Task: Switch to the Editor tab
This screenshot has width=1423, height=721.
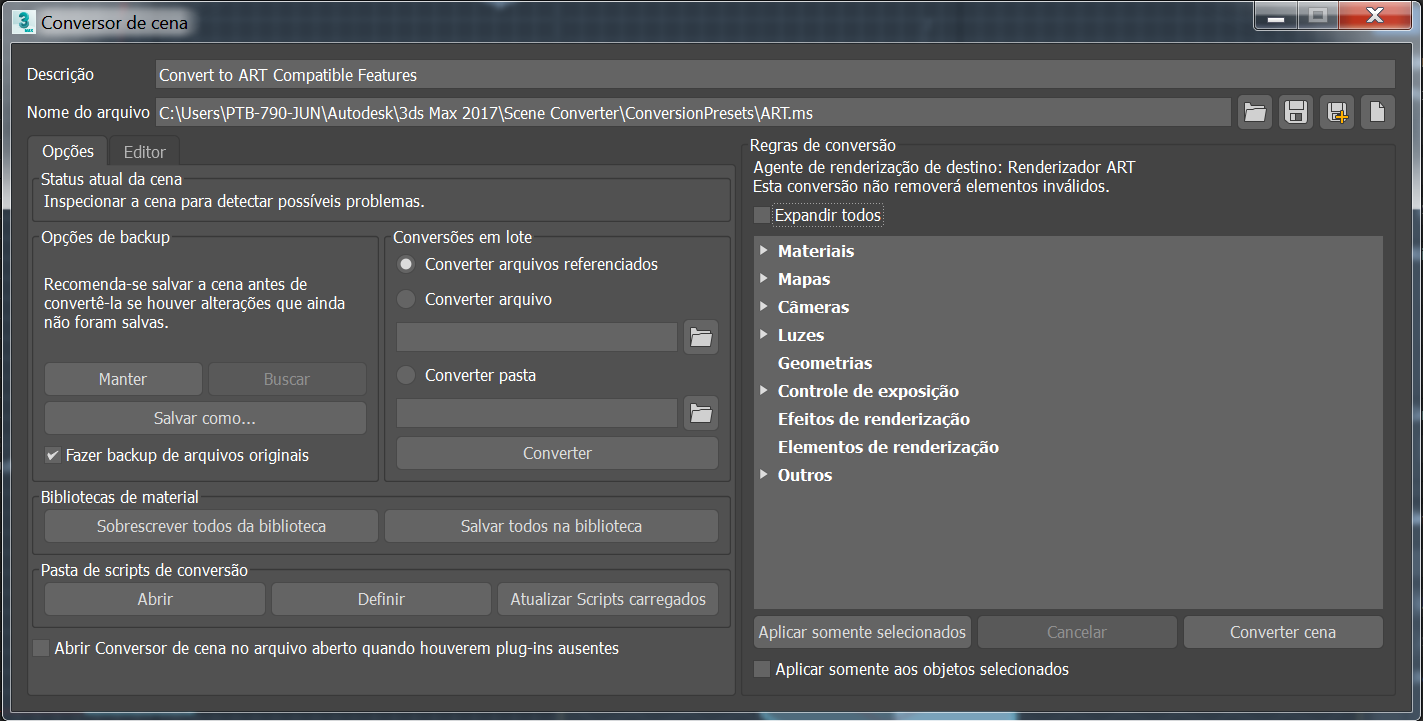Action: tap(145, 152)
